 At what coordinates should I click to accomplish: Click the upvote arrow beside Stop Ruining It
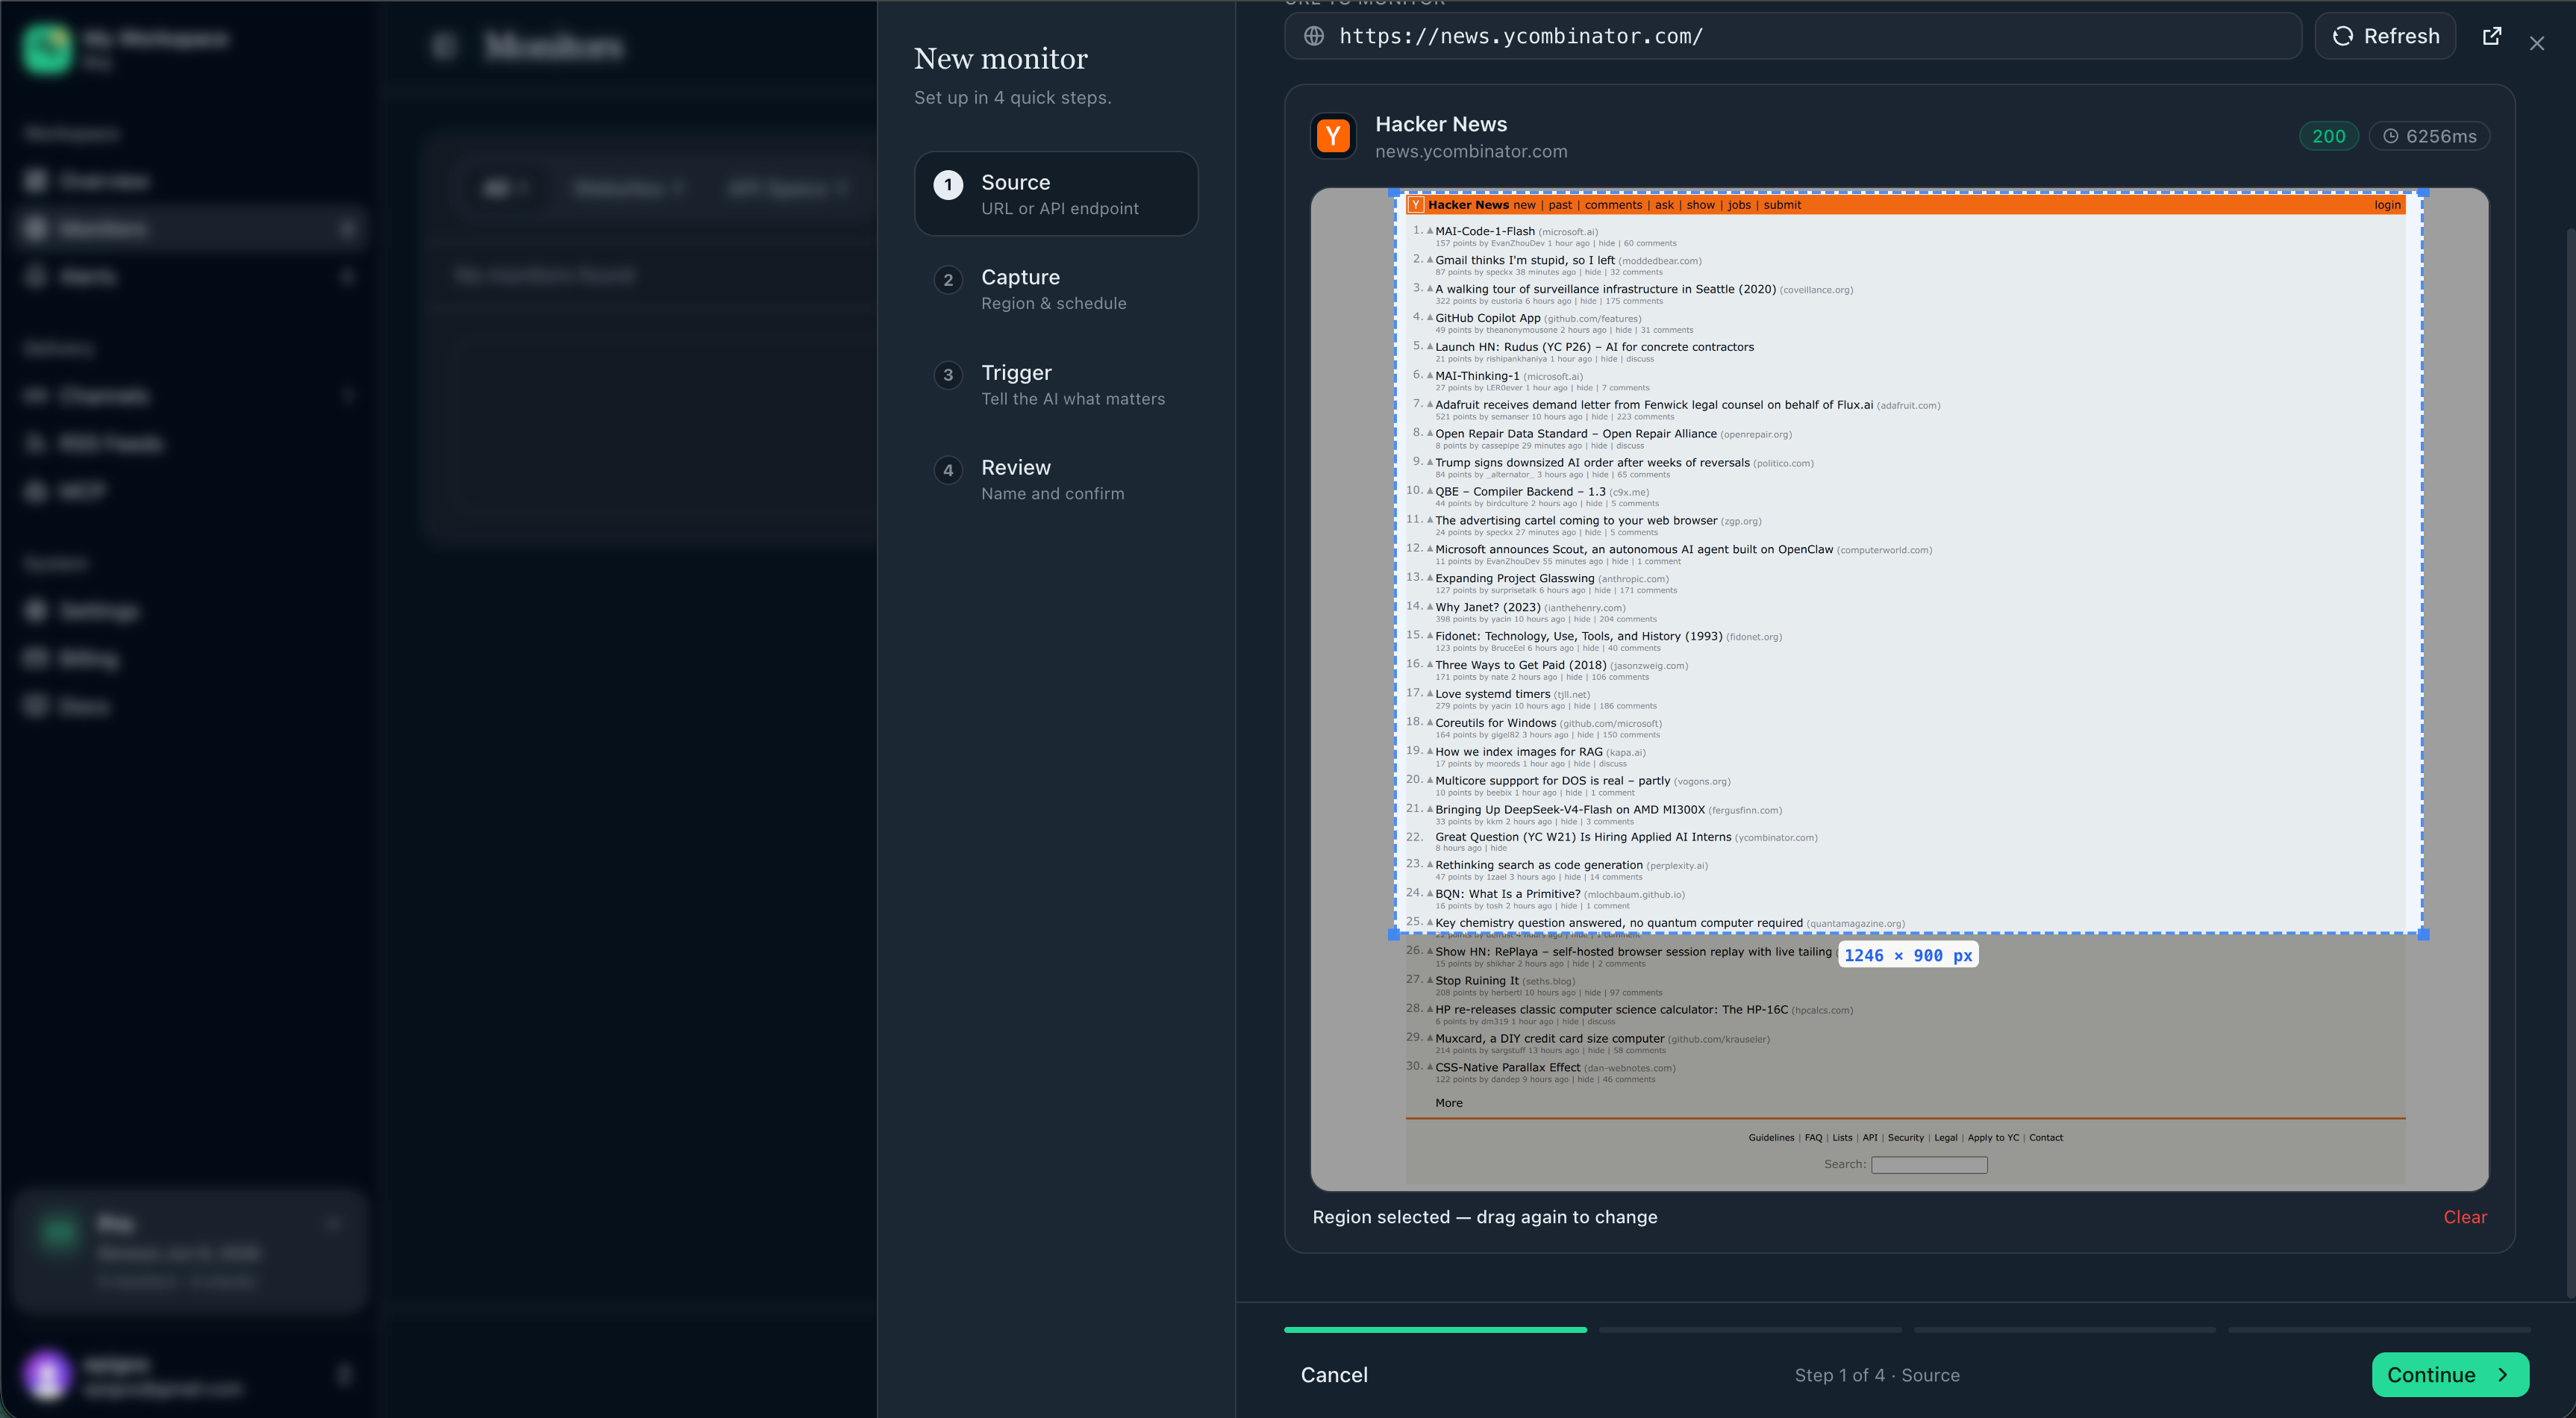coord(1430,981)
